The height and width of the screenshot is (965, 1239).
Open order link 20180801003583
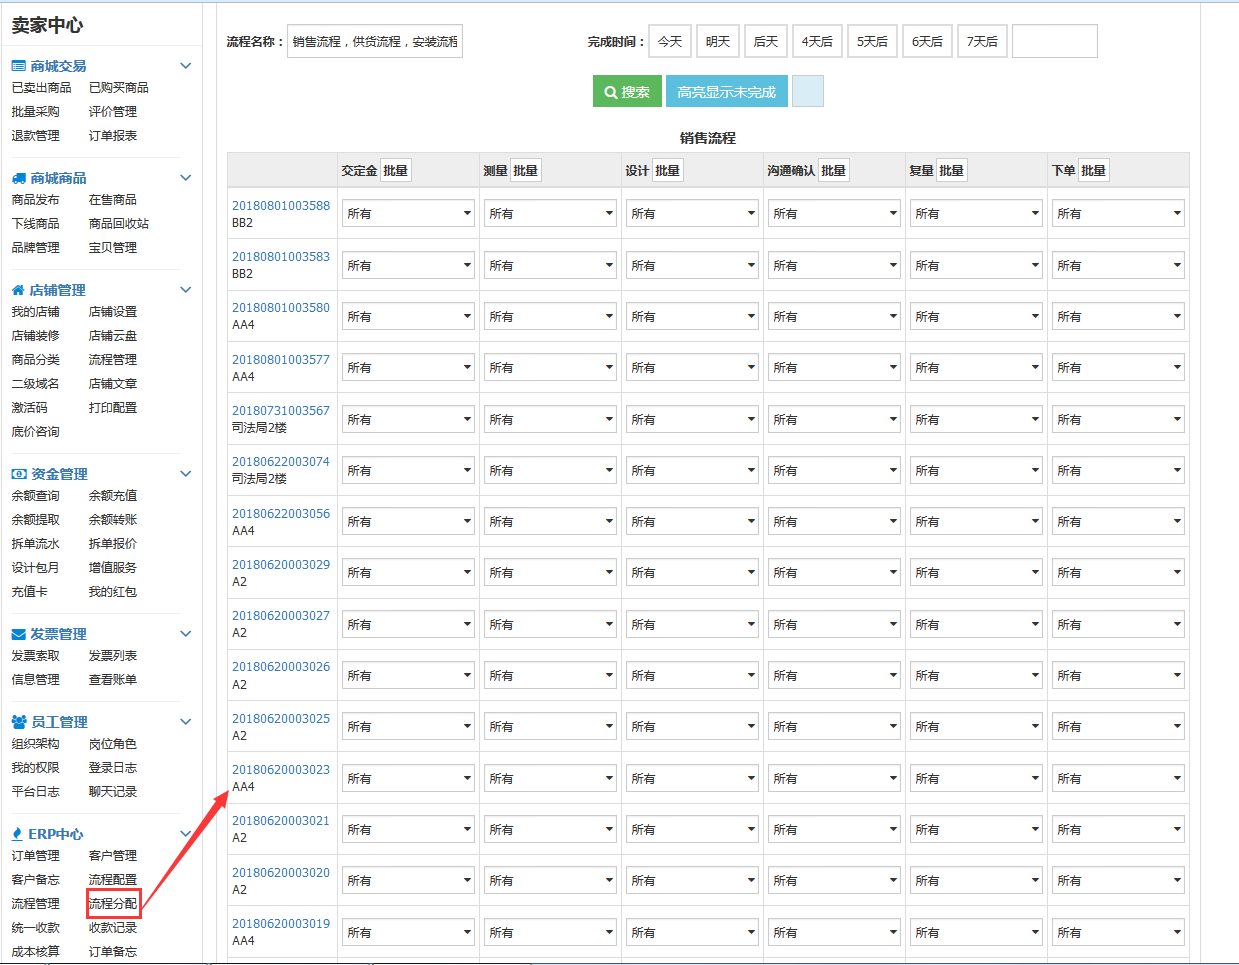tap(281, 257)
